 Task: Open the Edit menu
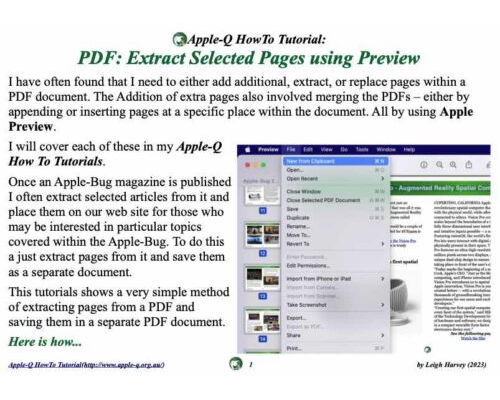(308, 149)
